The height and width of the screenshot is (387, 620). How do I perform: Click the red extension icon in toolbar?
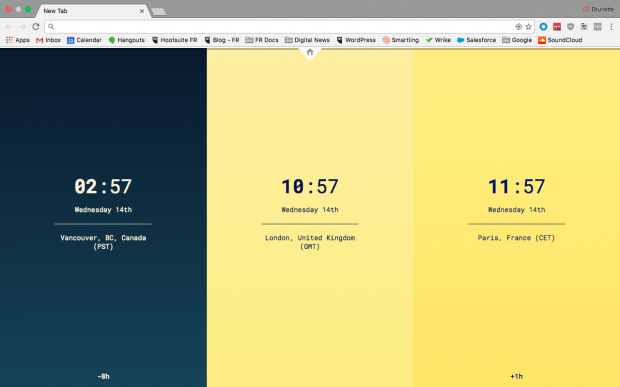click(x=557, y=26)
